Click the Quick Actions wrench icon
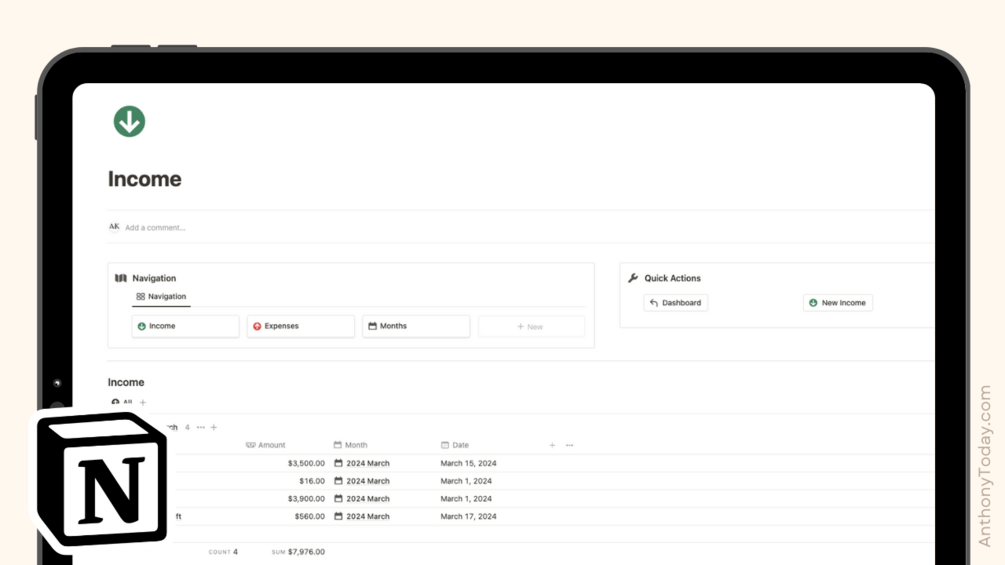 (633, 278)
